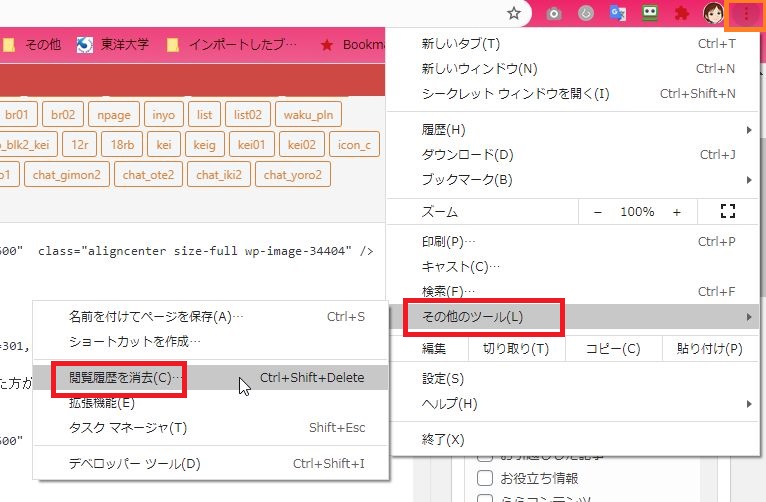Click the list02 tag button

click(248, 115)
